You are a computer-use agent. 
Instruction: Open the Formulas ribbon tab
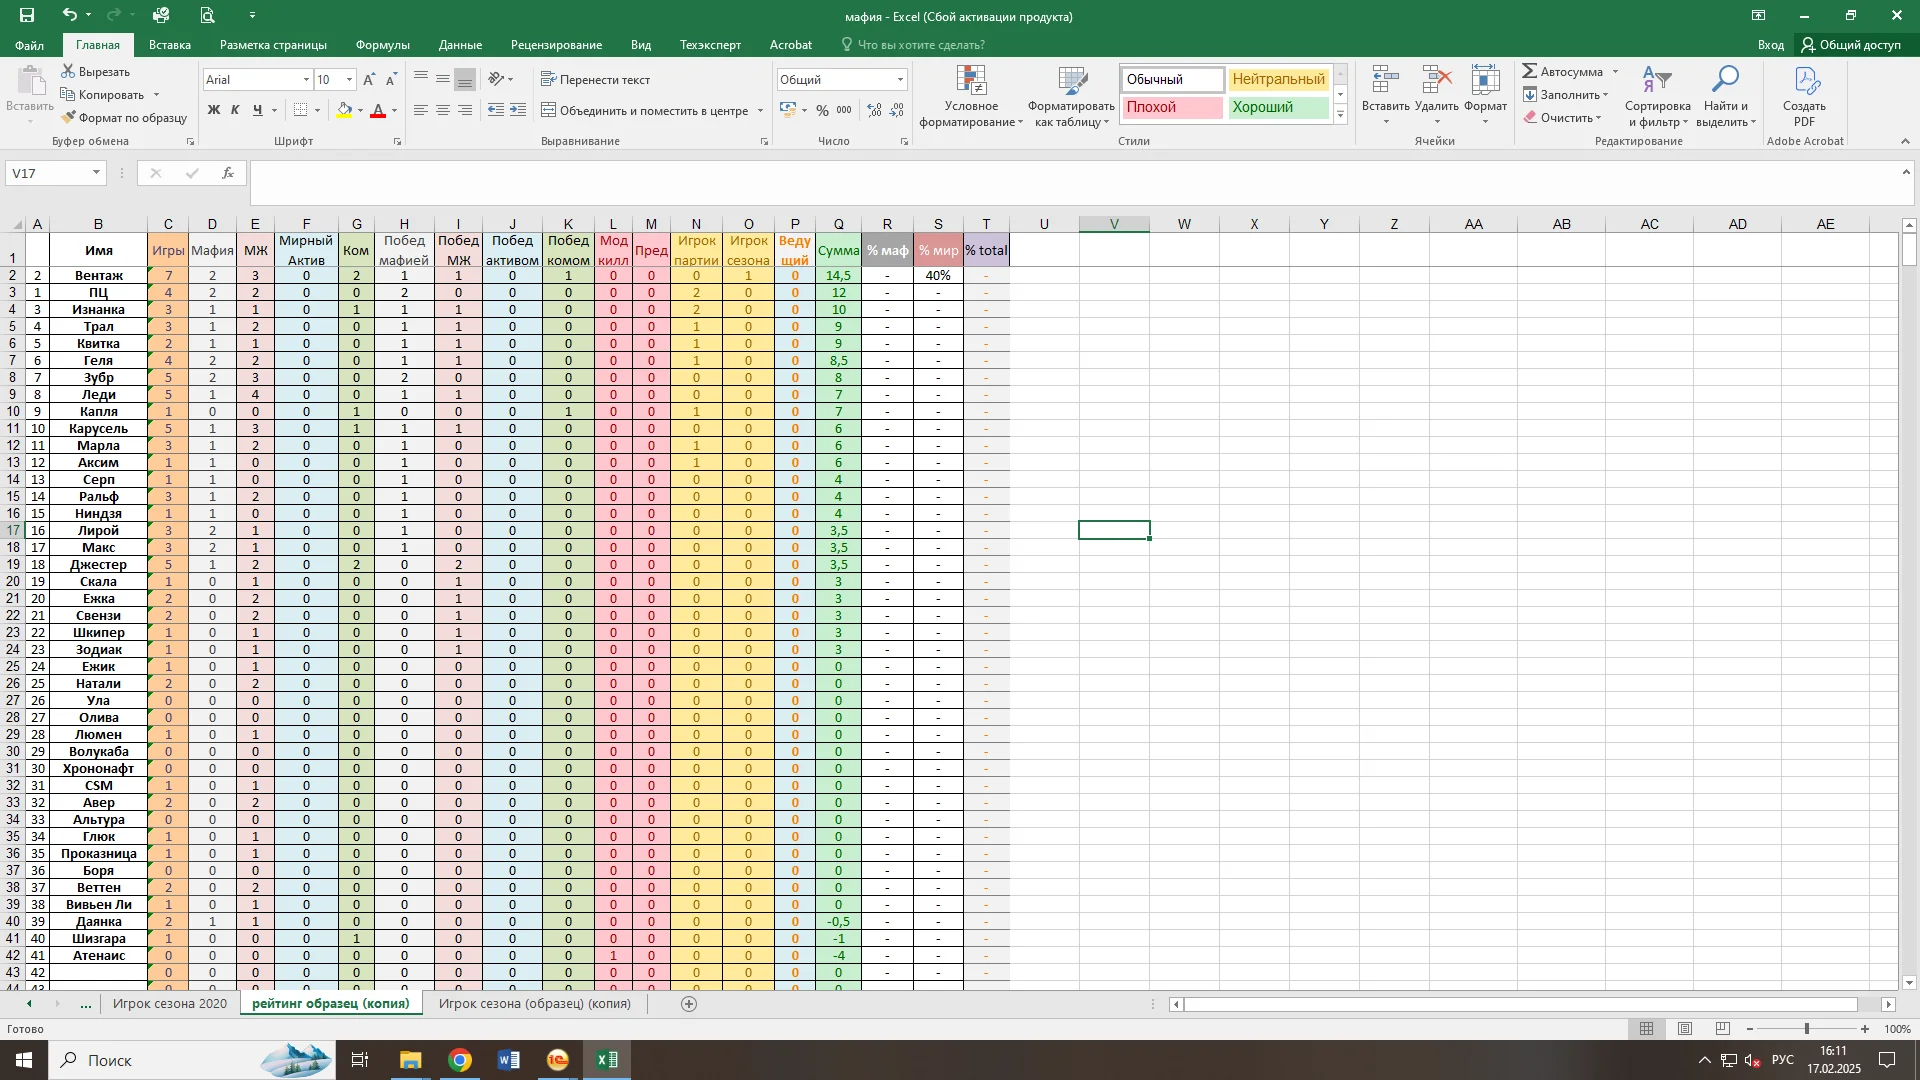pos(382,45)
